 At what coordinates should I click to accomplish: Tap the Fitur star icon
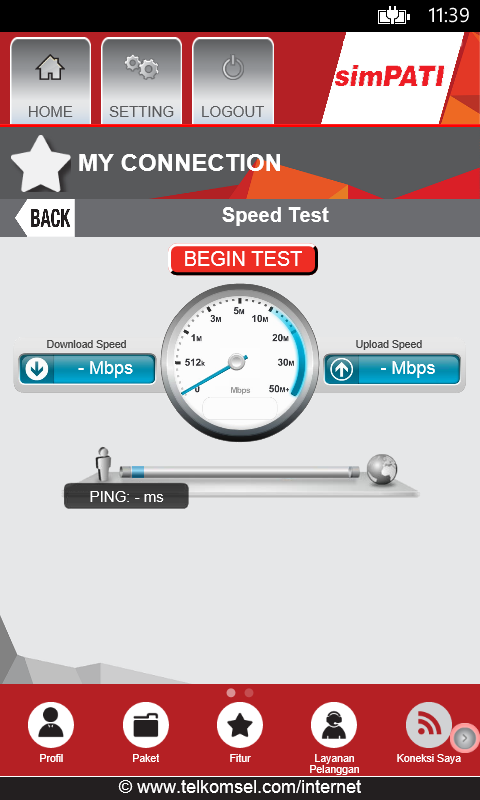(240, 724)
